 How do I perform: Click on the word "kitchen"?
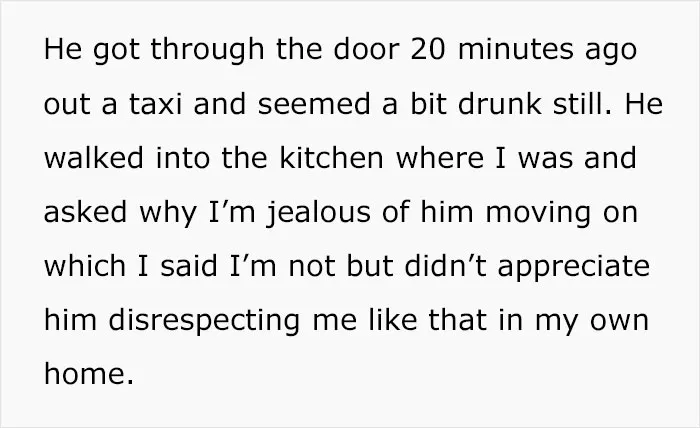point(331,158)
